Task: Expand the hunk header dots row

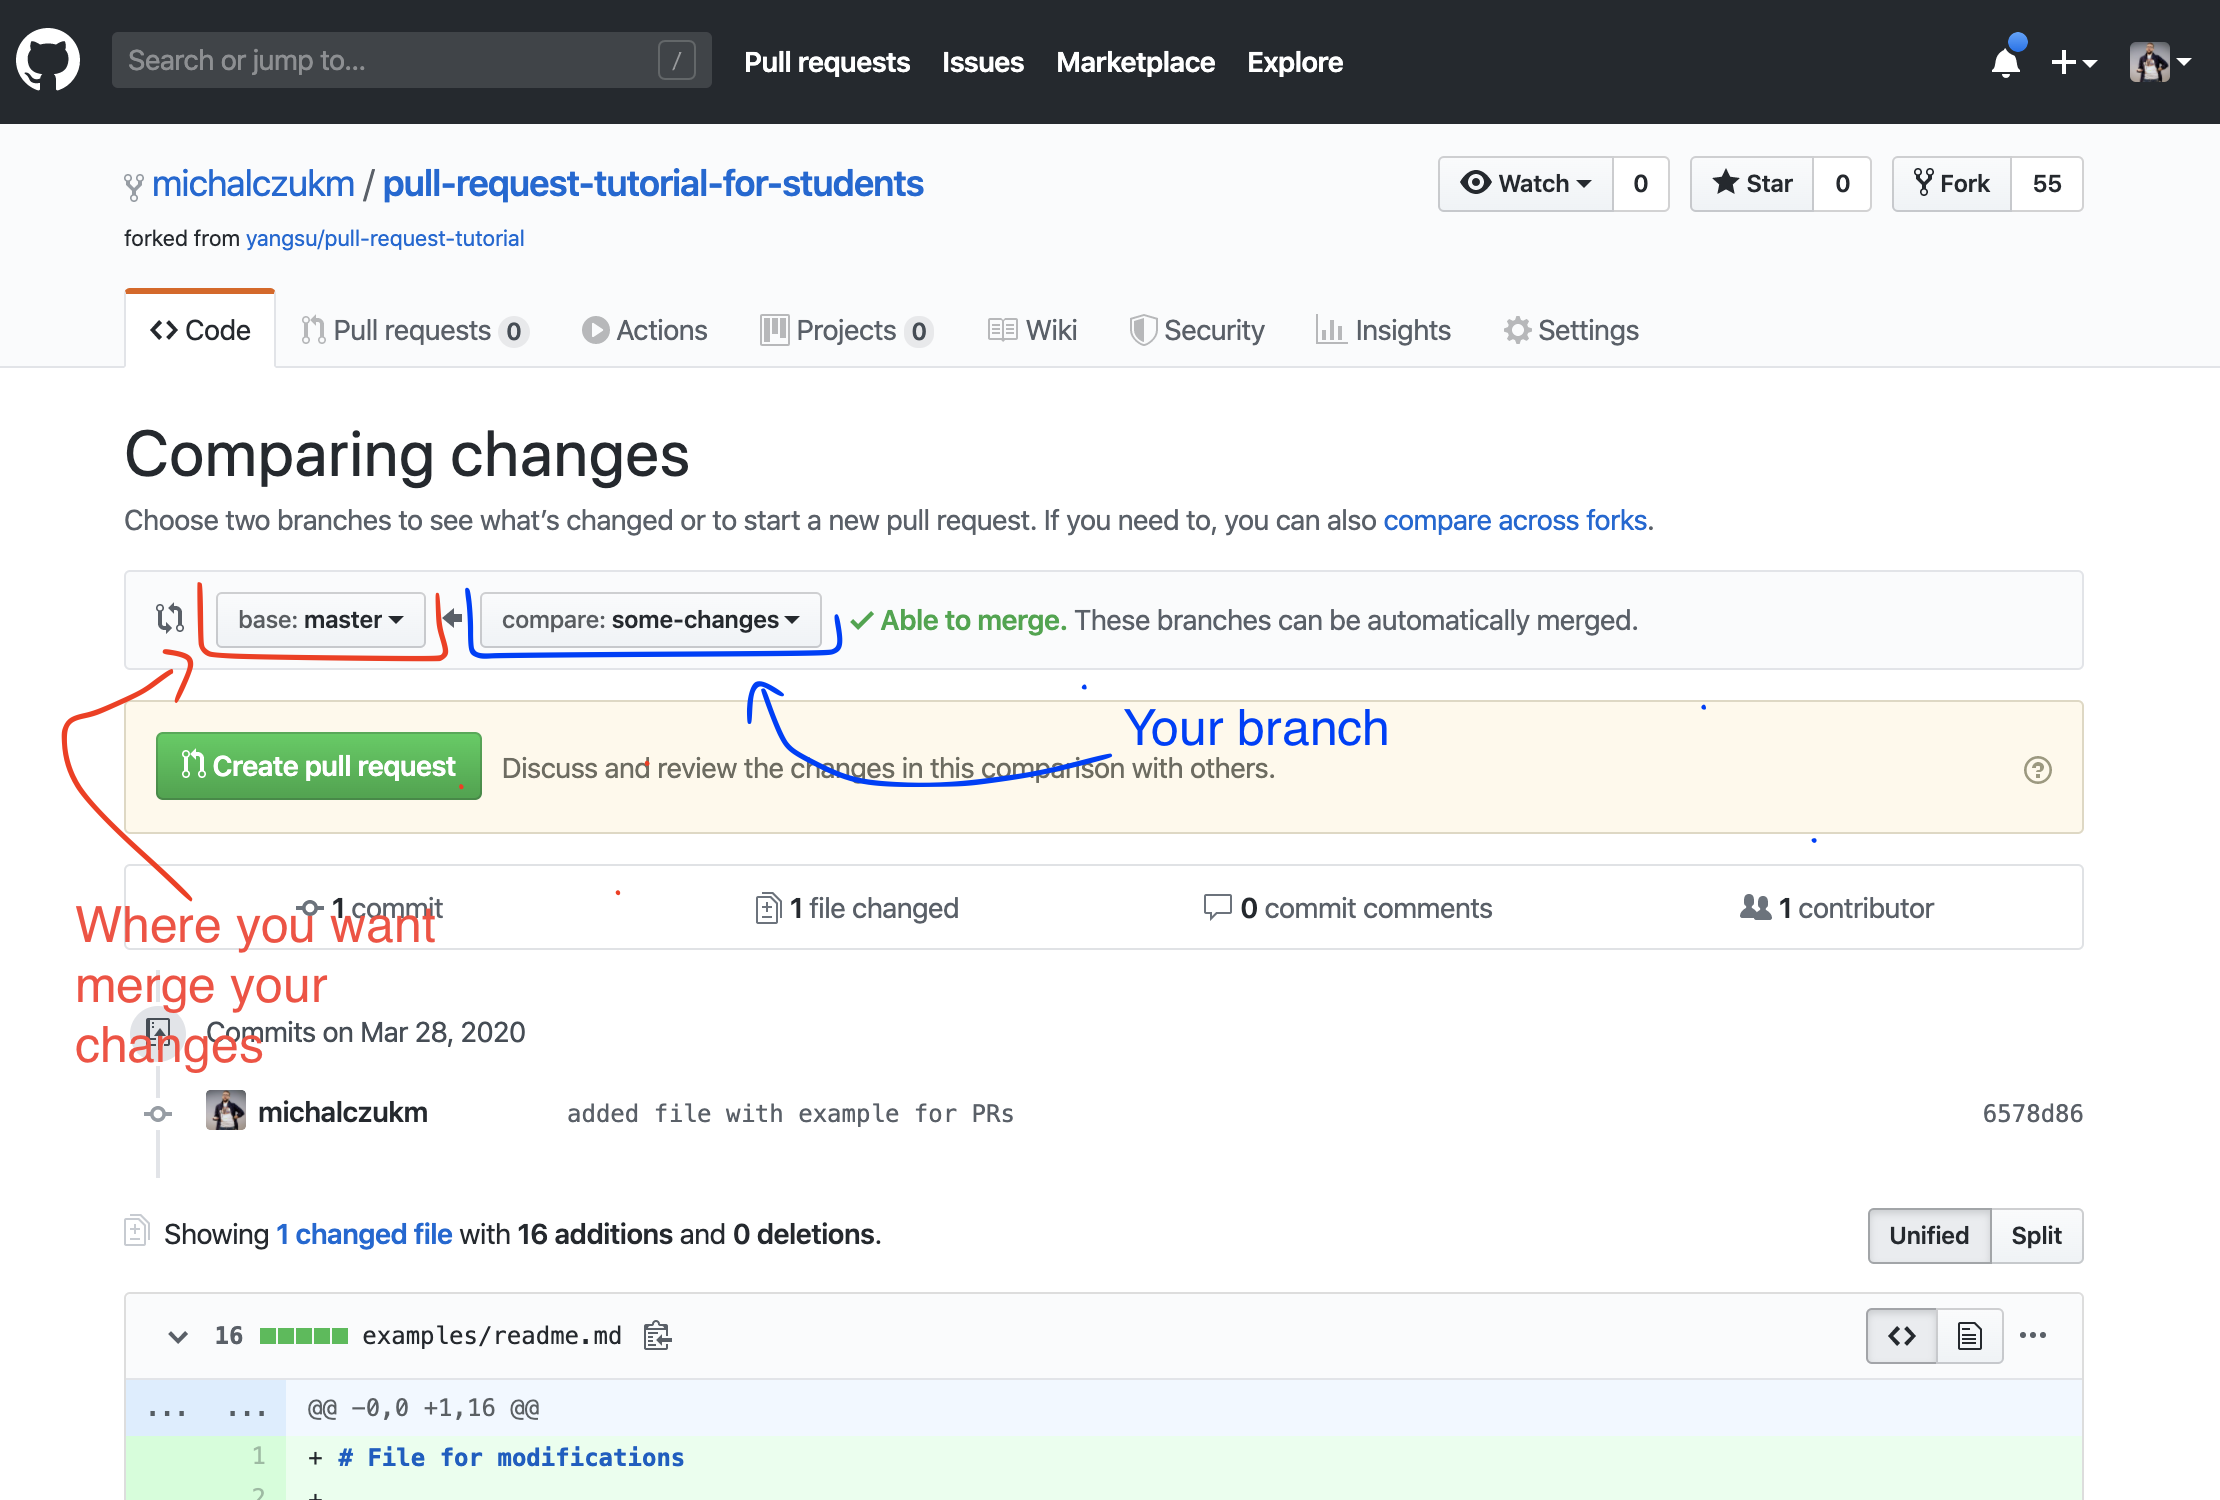Action: click(x=205, y=1408)
